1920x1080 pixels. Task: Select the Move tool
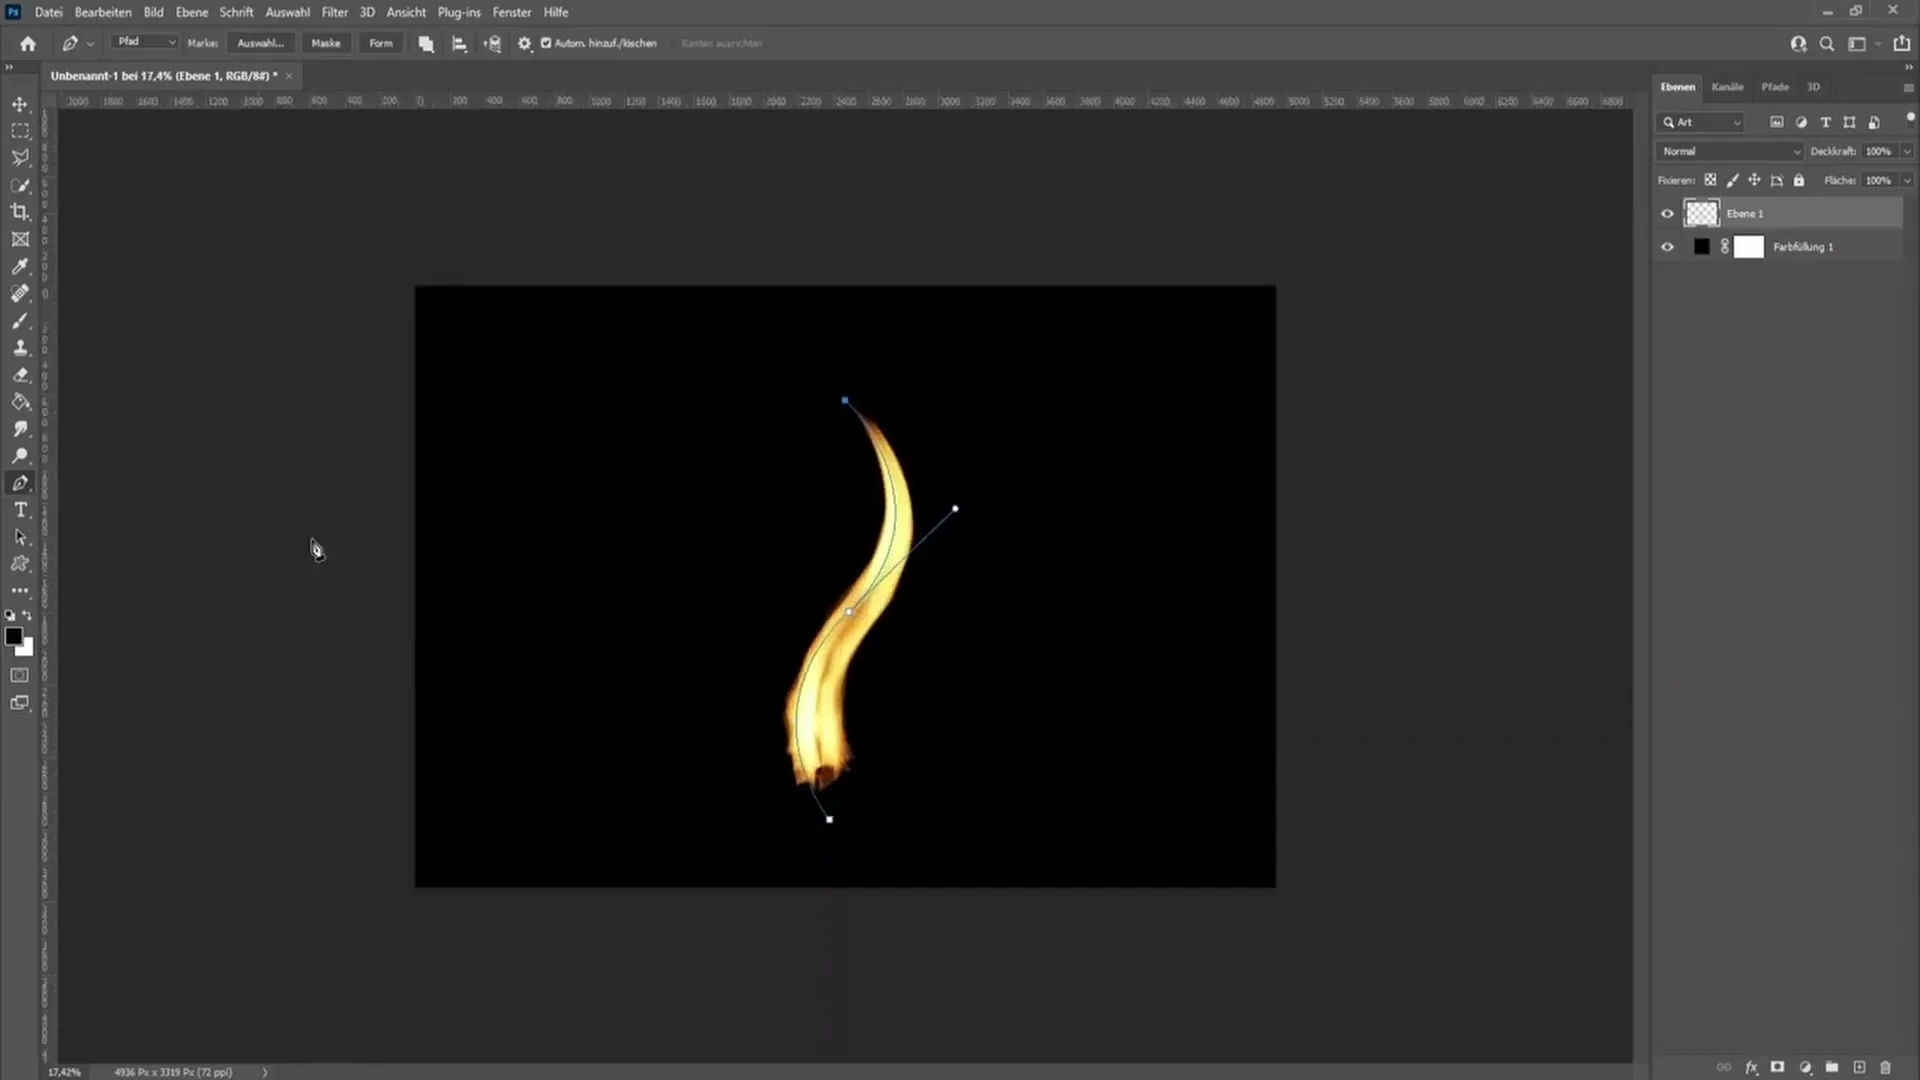pyautogui.click(x=20, y=104)
